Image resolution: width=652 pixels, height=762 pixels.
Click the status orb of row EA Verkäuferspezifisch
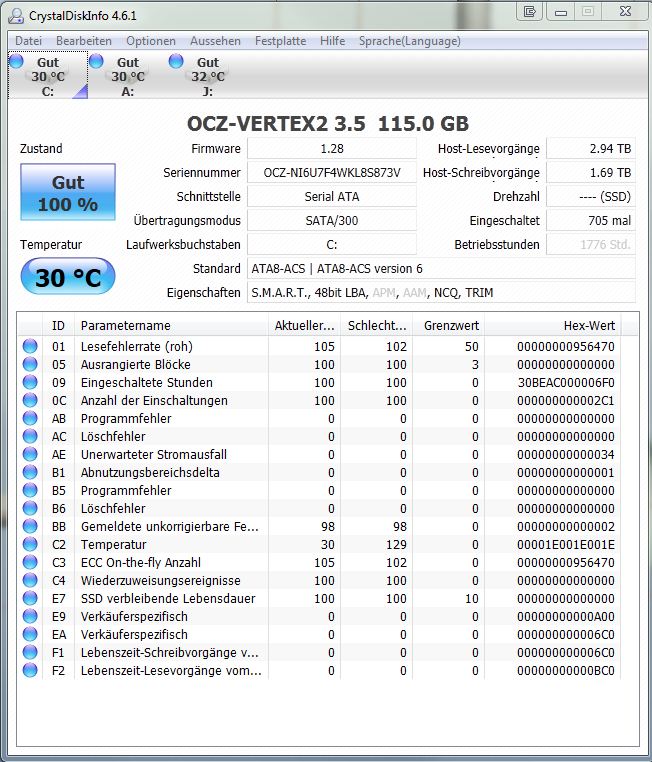coord(30,634)
